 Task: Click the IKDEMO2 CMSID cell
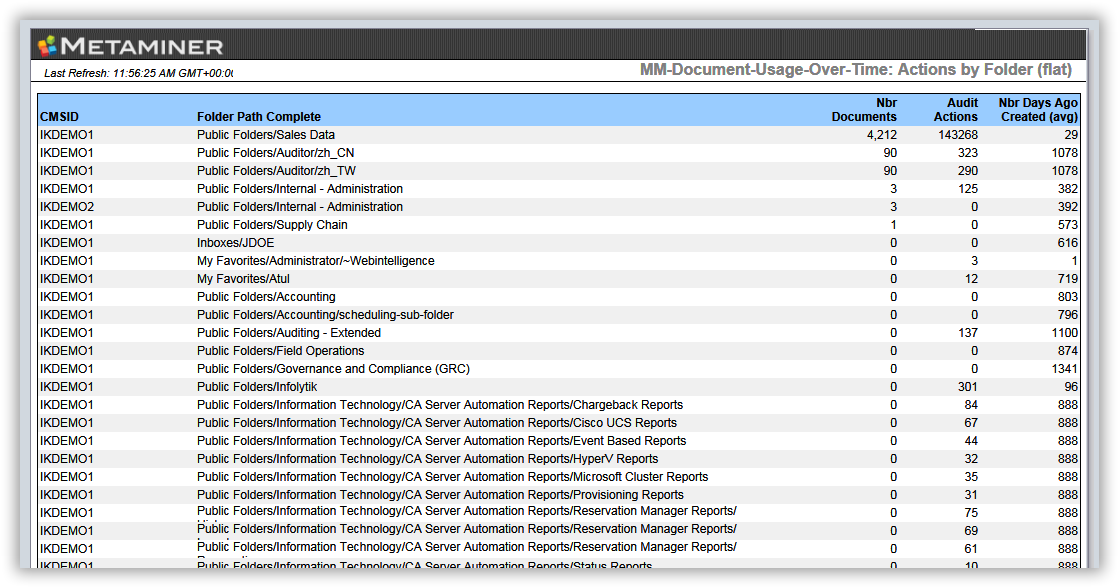click(x=67, y=207)
